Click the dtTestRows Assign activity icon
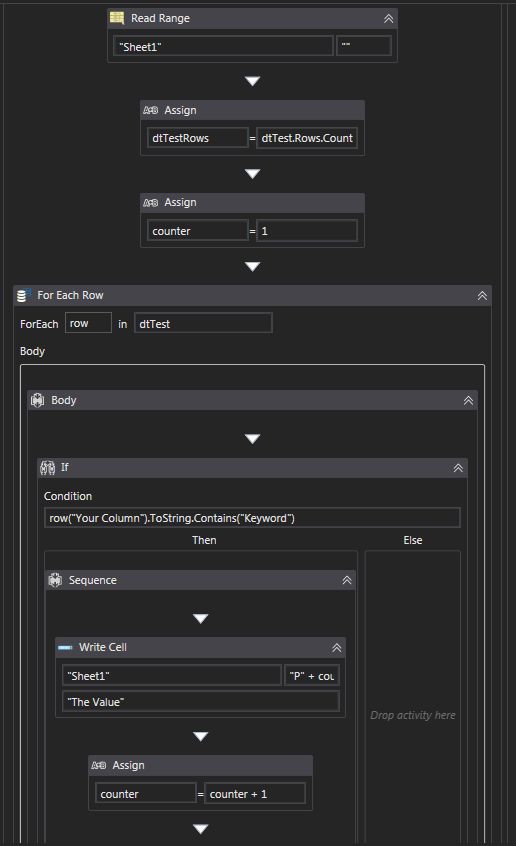This screenshot has width=516, height=846. click(x=151, y=110)
